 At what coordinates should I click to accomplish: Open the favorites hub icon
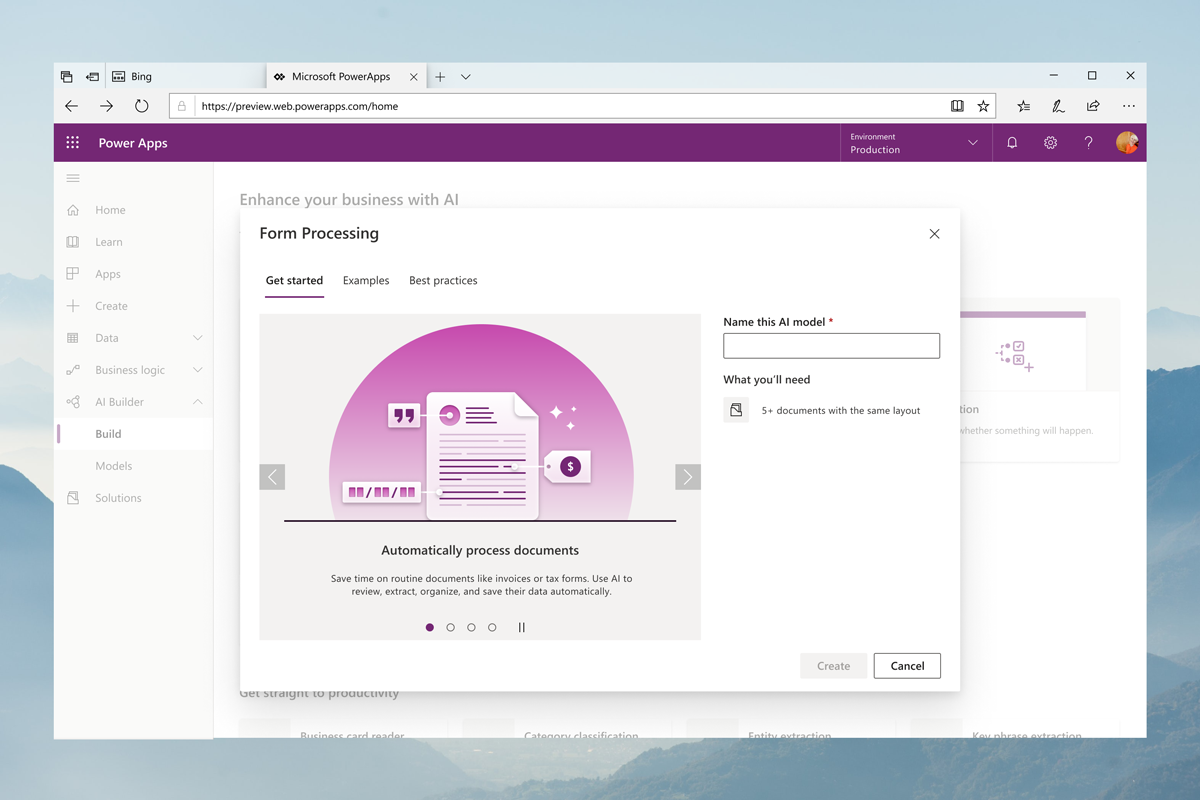[x=1023, y=106]
